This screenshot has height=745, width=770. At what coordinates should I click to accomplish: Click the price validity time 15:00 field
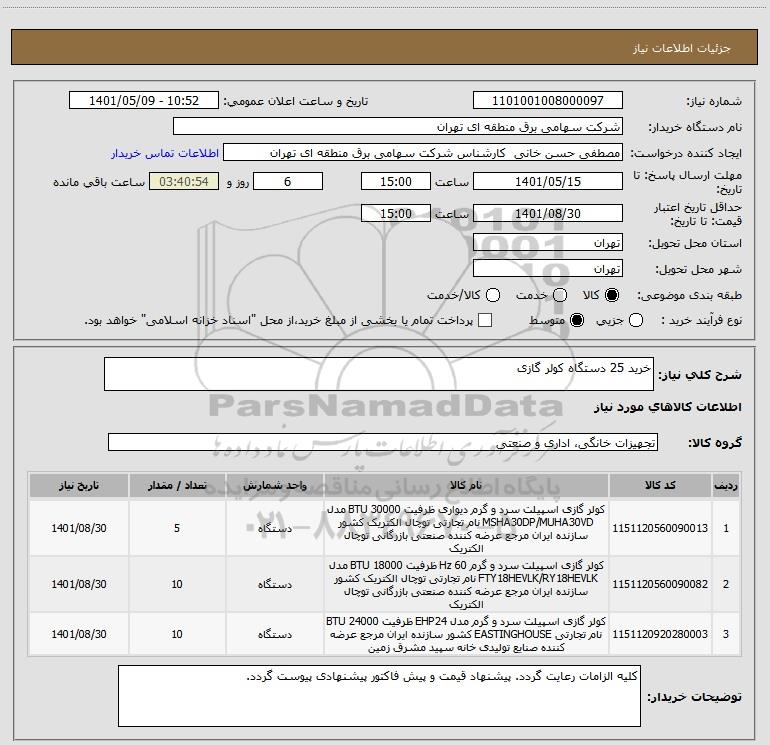coord(396,213)
